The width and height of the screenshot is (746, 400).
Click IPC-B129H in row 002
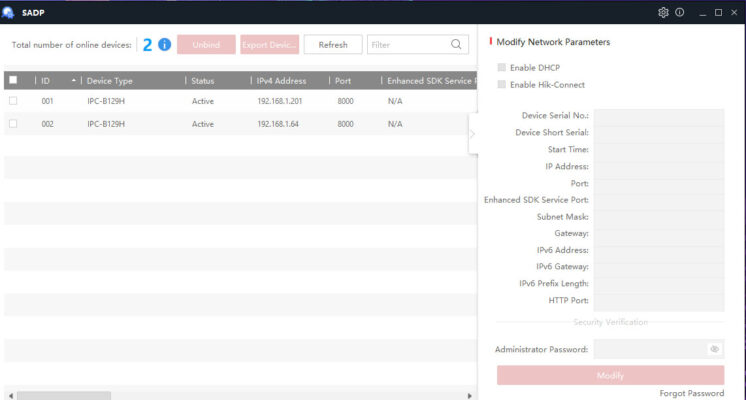click(106, 124)
